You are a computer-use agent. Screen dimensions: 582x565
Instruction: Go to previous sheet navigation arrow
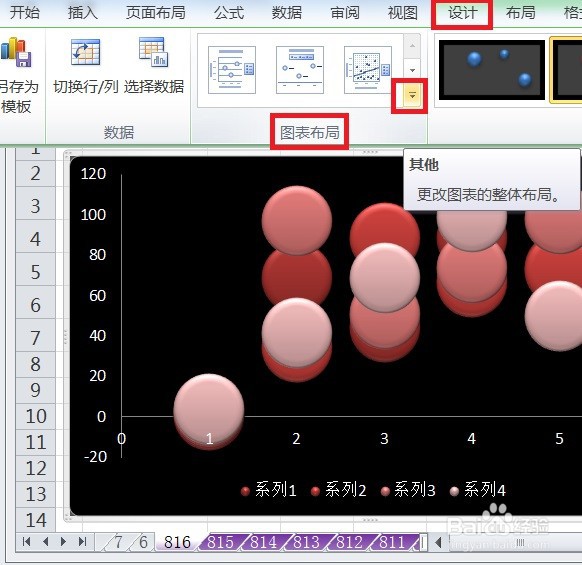click(x=45, y=542)
